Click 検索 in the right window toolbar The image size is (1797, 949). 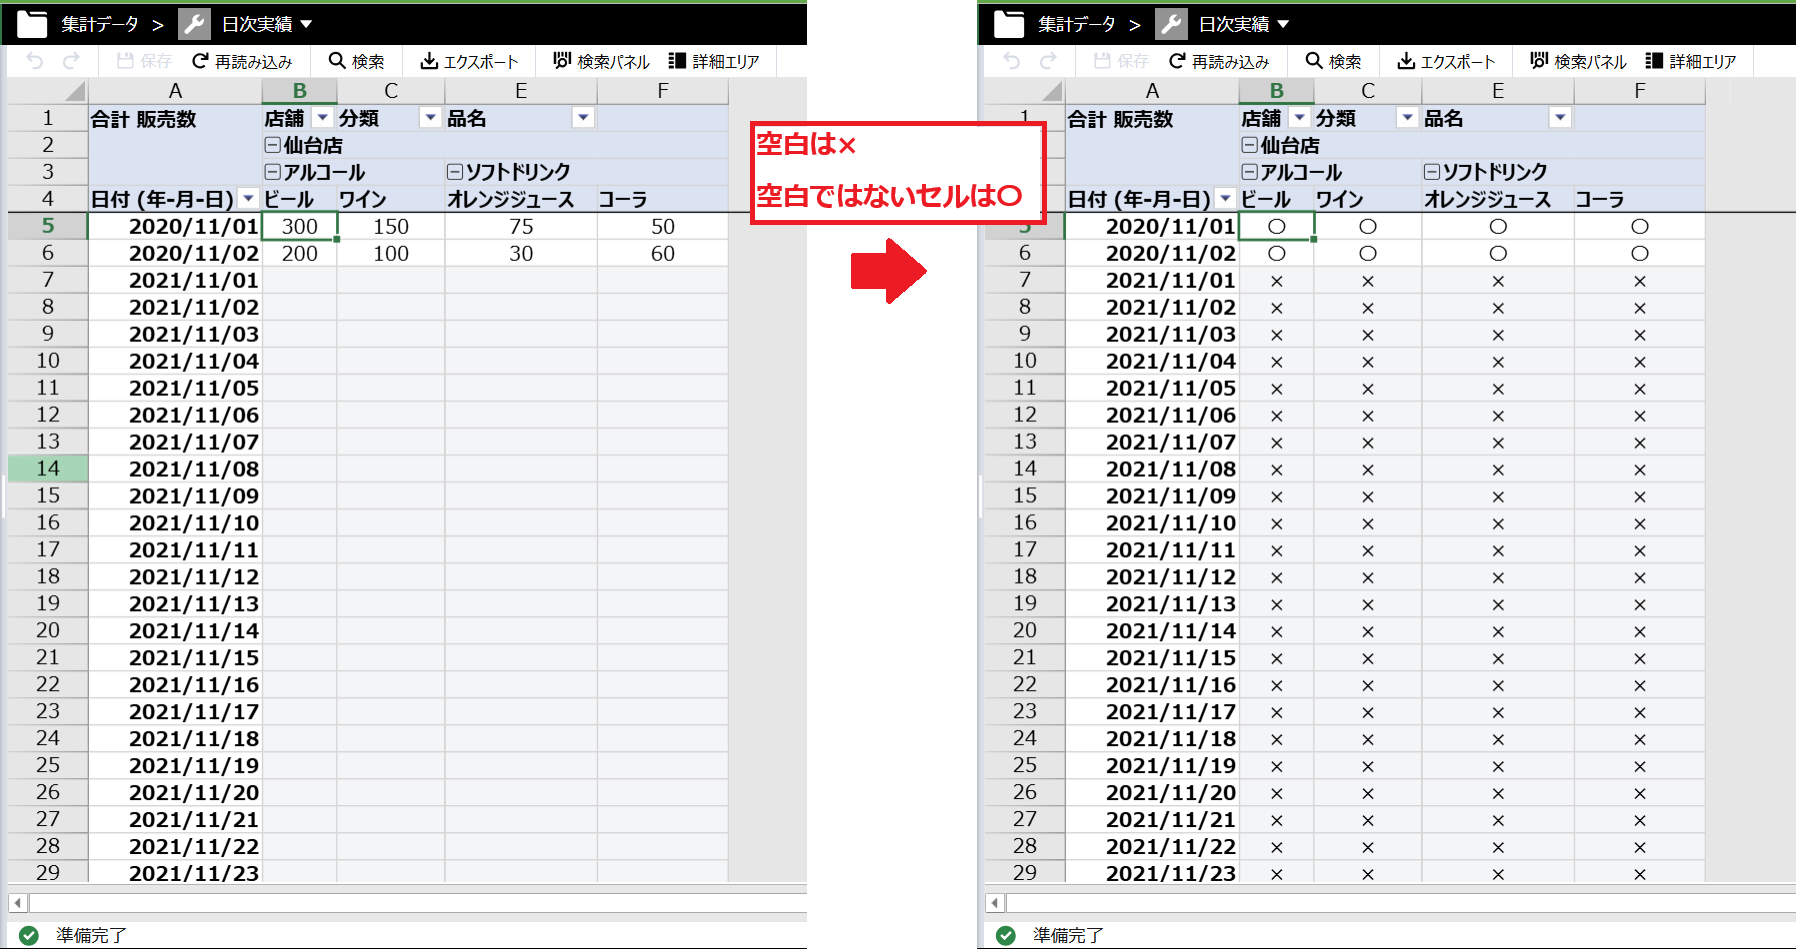(x=1334, y=61)
